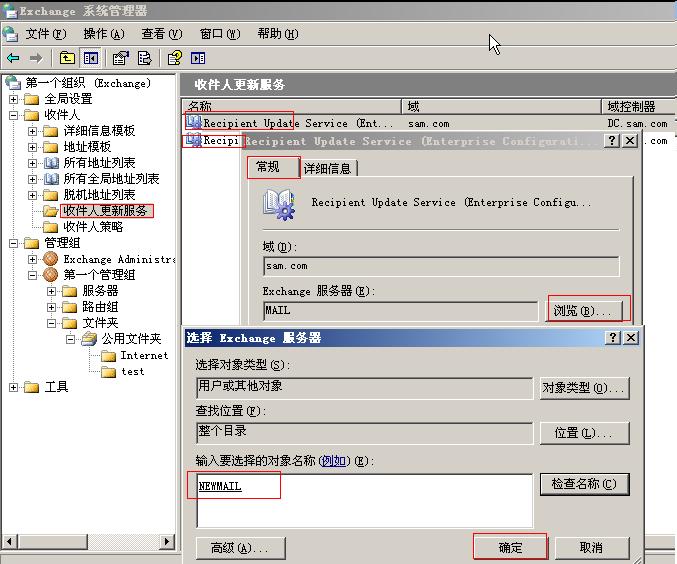The height and width of the screenshot is (564, 677).
Task: Collapse the 收件人 tree node
Action: tap(14, 115)
